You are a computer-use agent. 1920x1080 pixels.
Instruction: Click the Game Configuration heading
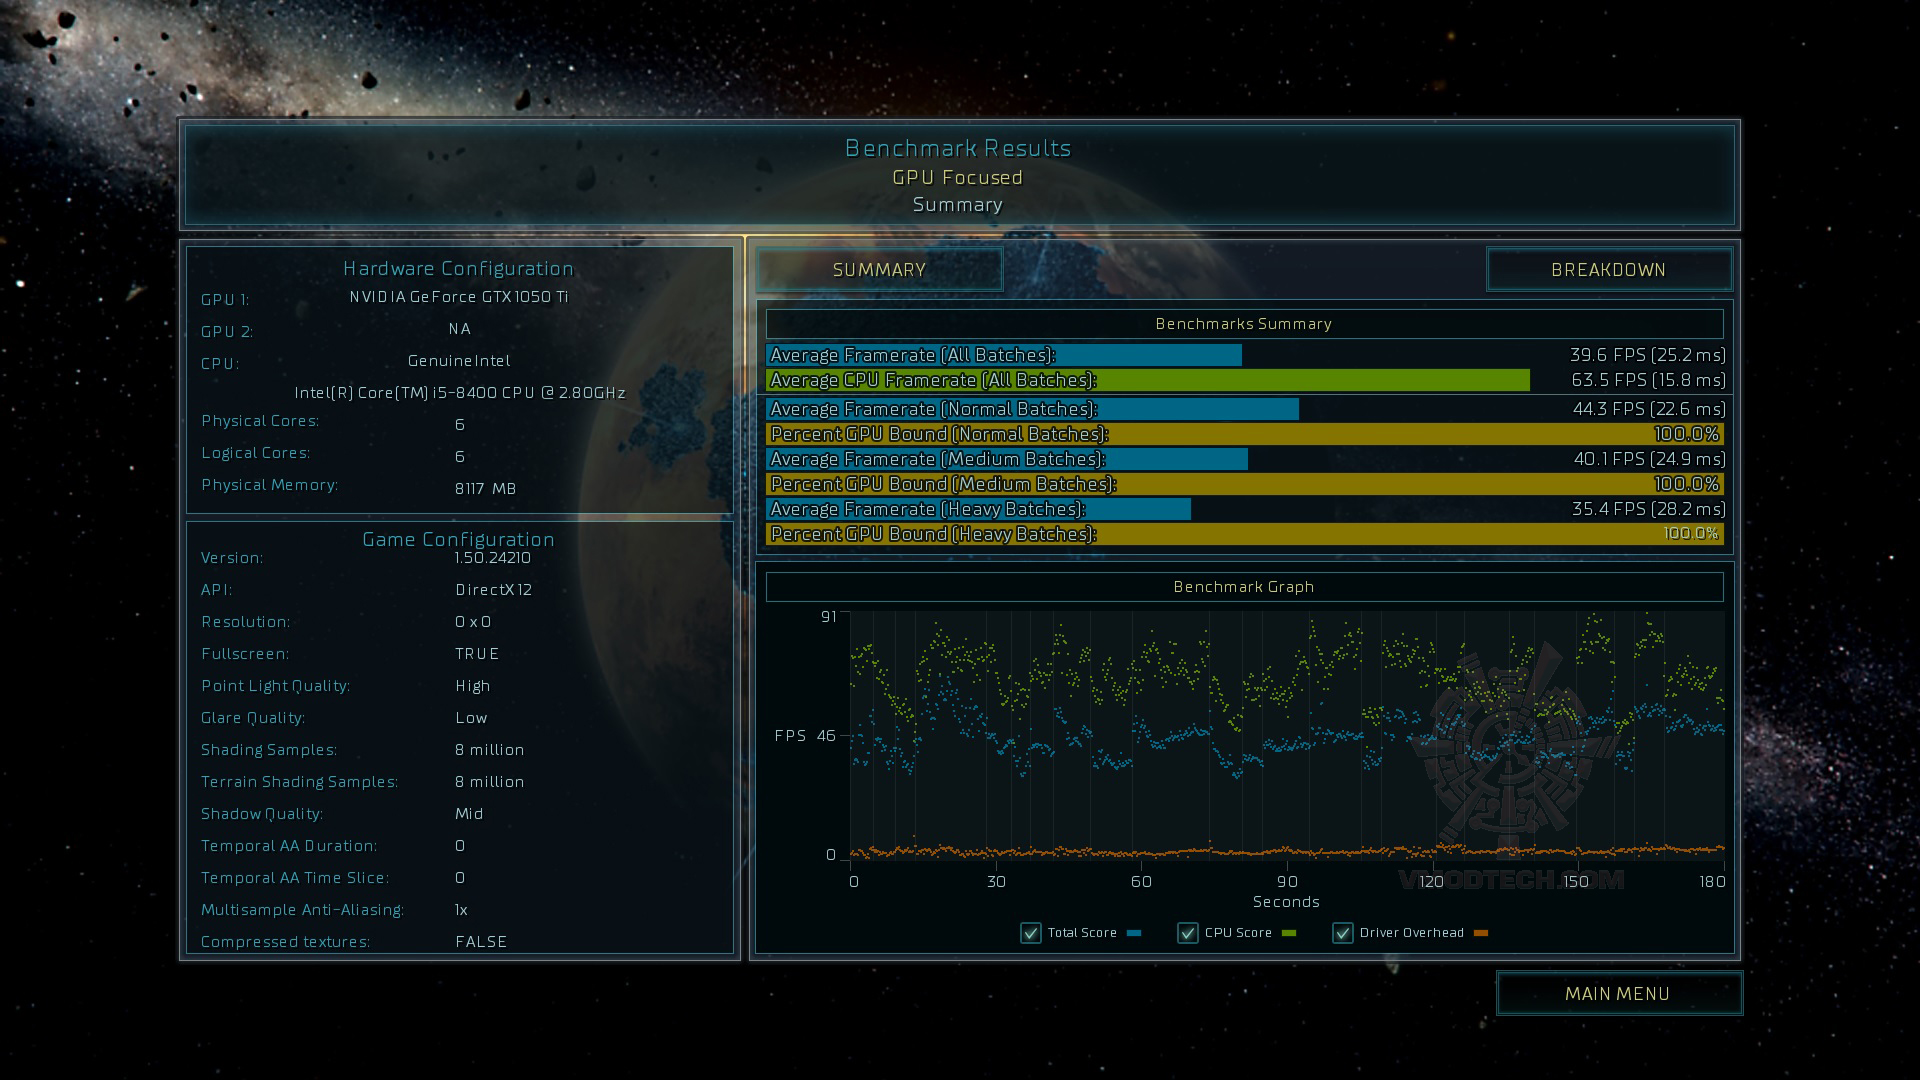459,539
